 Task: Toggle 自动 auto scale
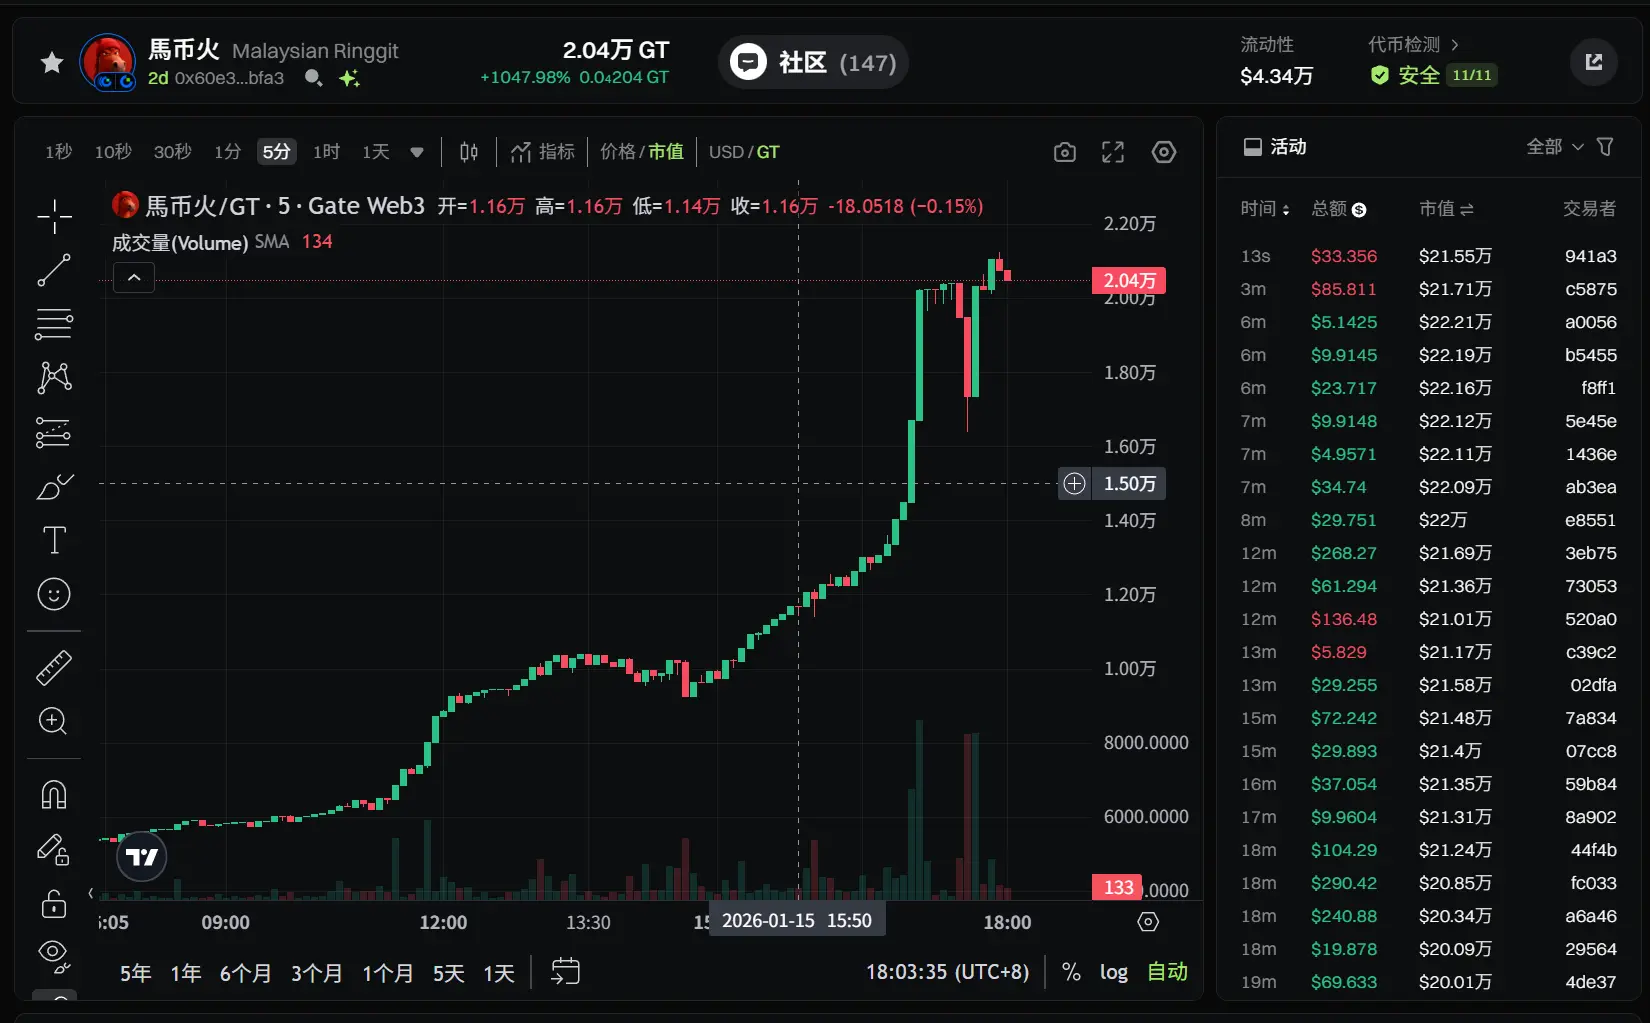tap(1167, 972)
